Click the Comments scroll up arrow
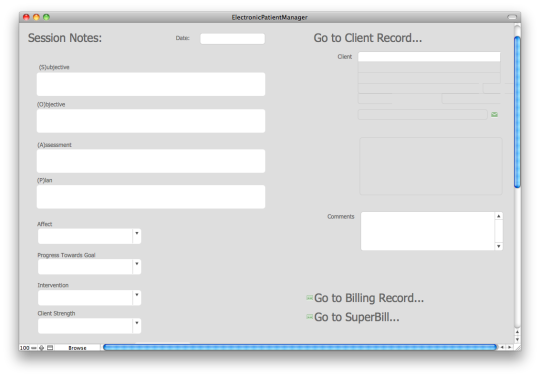Screen dimensions: 540x377 coord(499,216)
